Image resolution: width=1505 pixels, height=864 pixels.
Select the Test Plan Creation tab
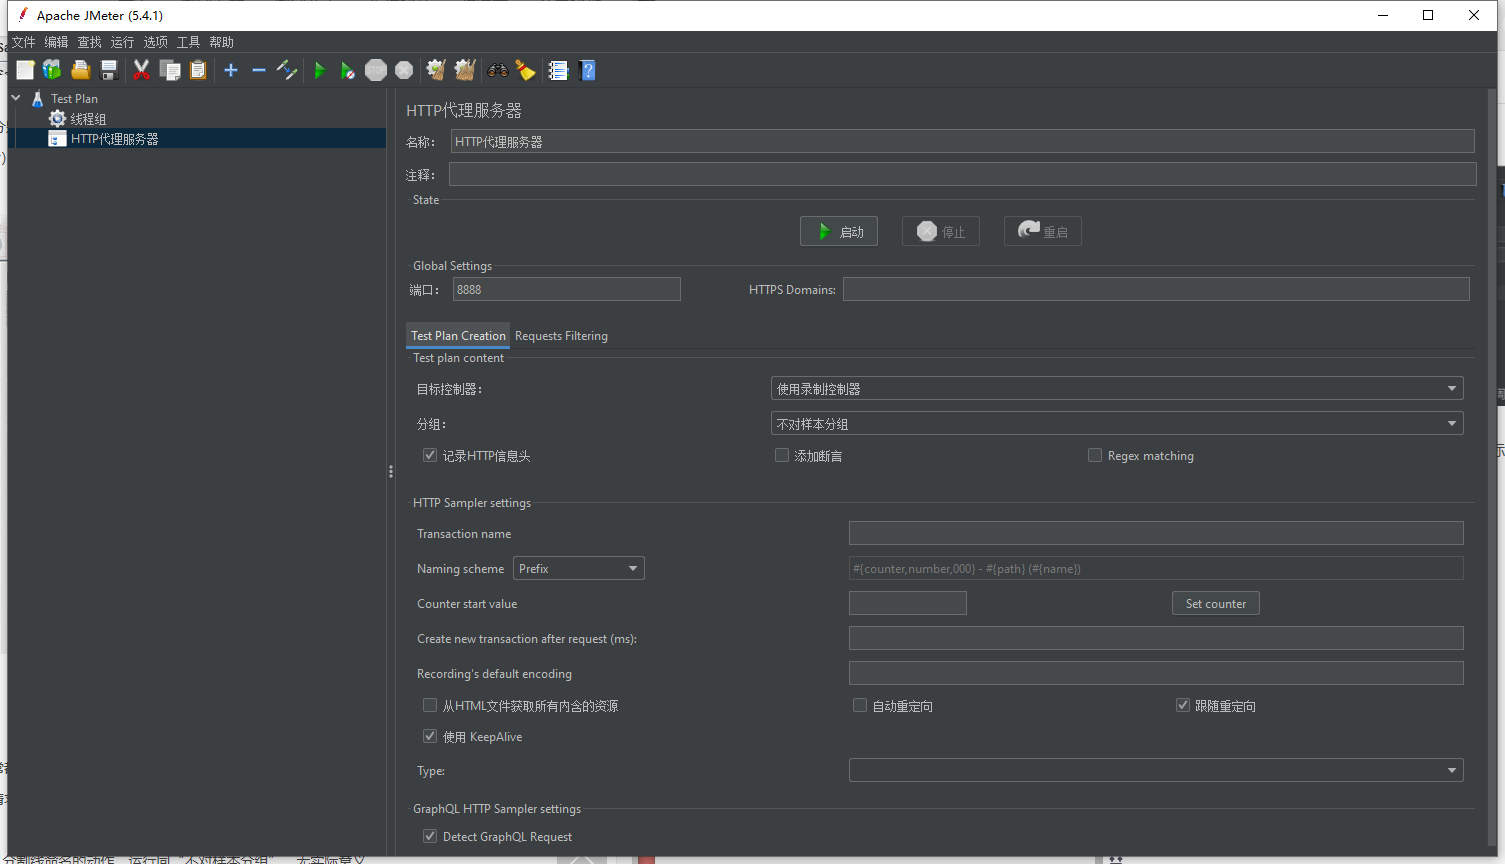click(458, 336)
